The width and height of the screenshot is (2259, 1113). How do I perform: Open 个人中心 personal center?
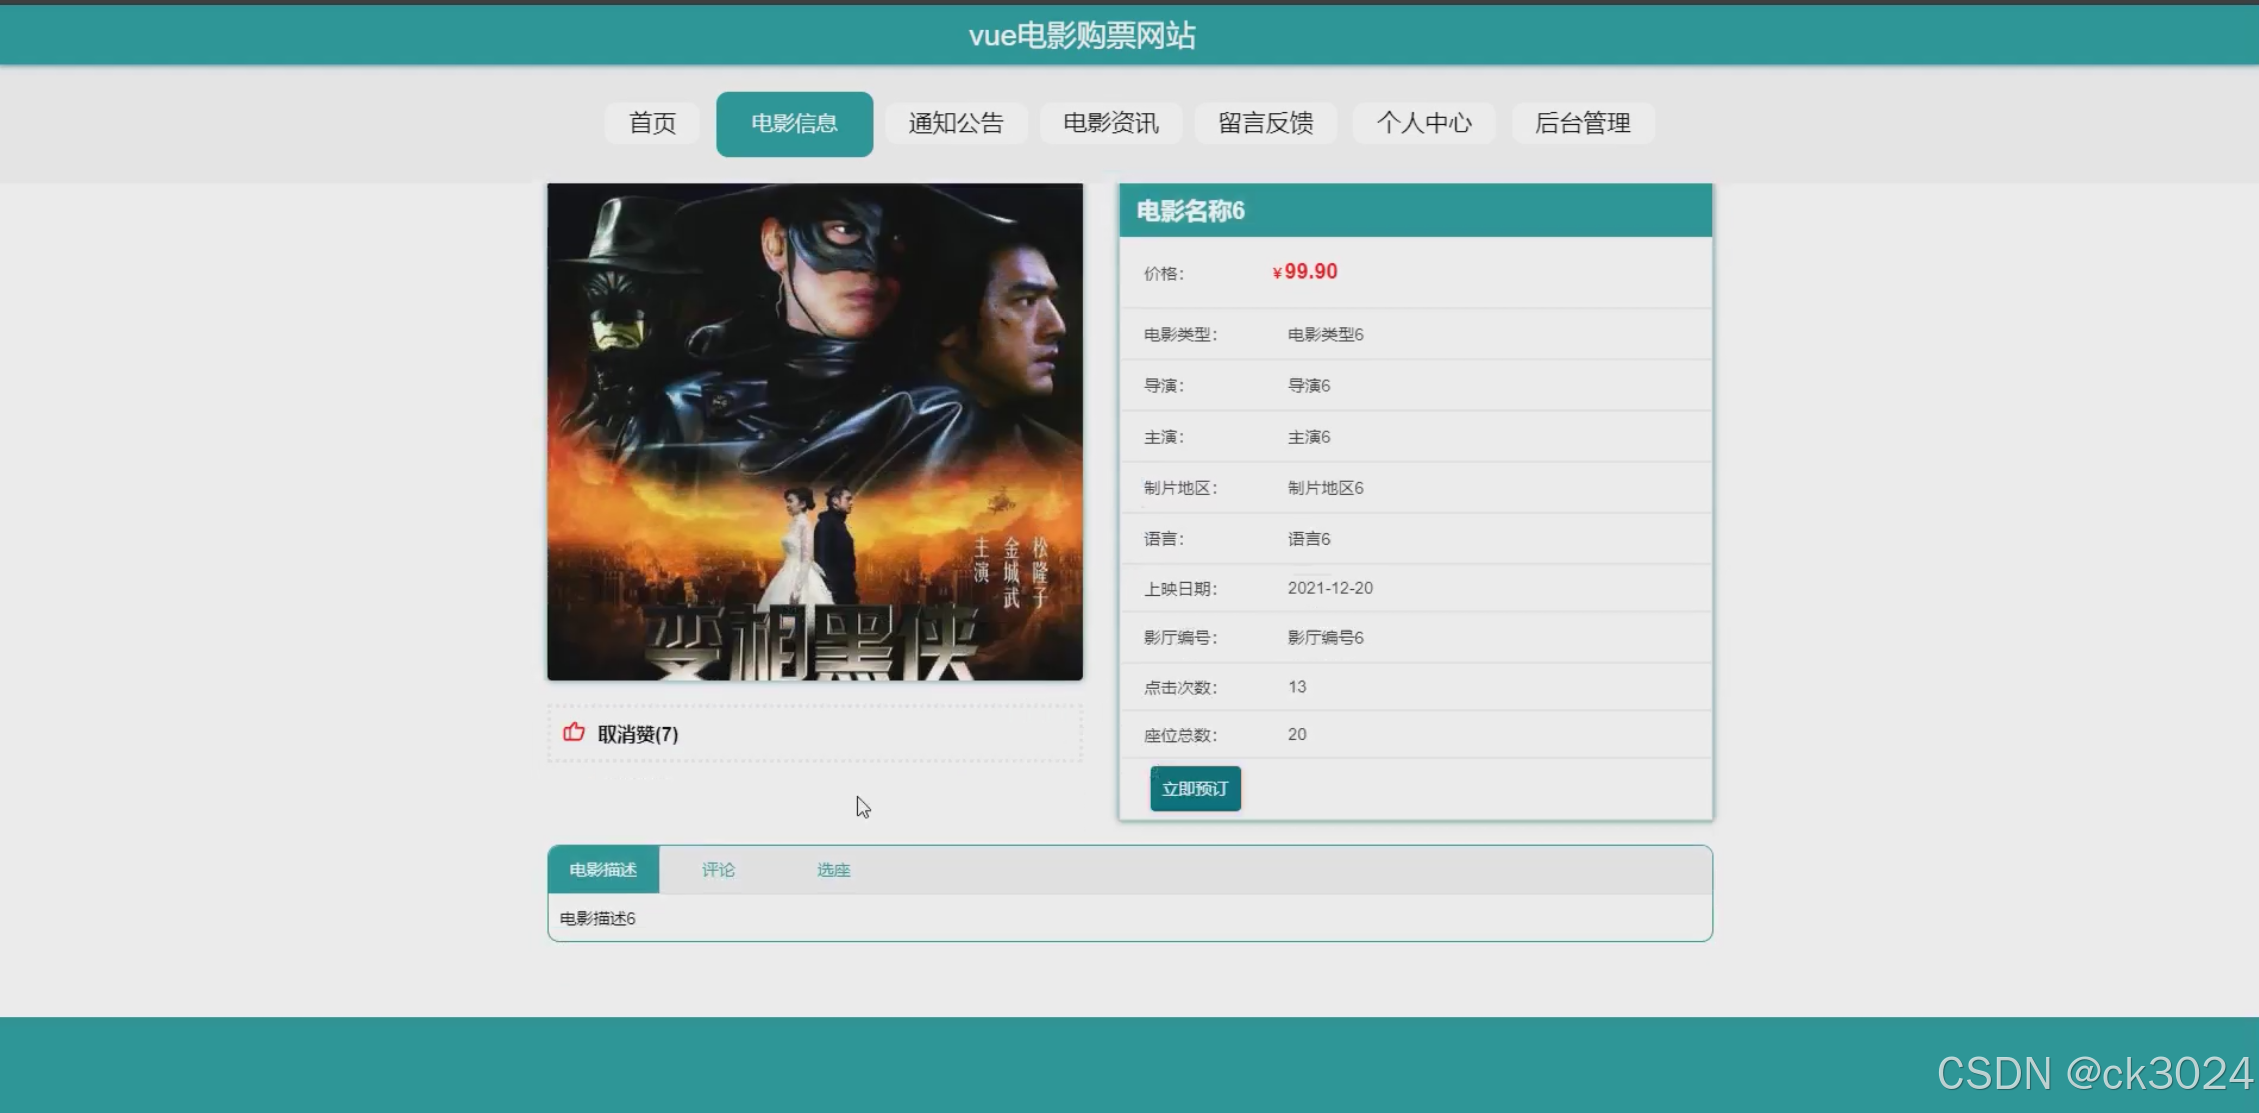click(1423, 123)
